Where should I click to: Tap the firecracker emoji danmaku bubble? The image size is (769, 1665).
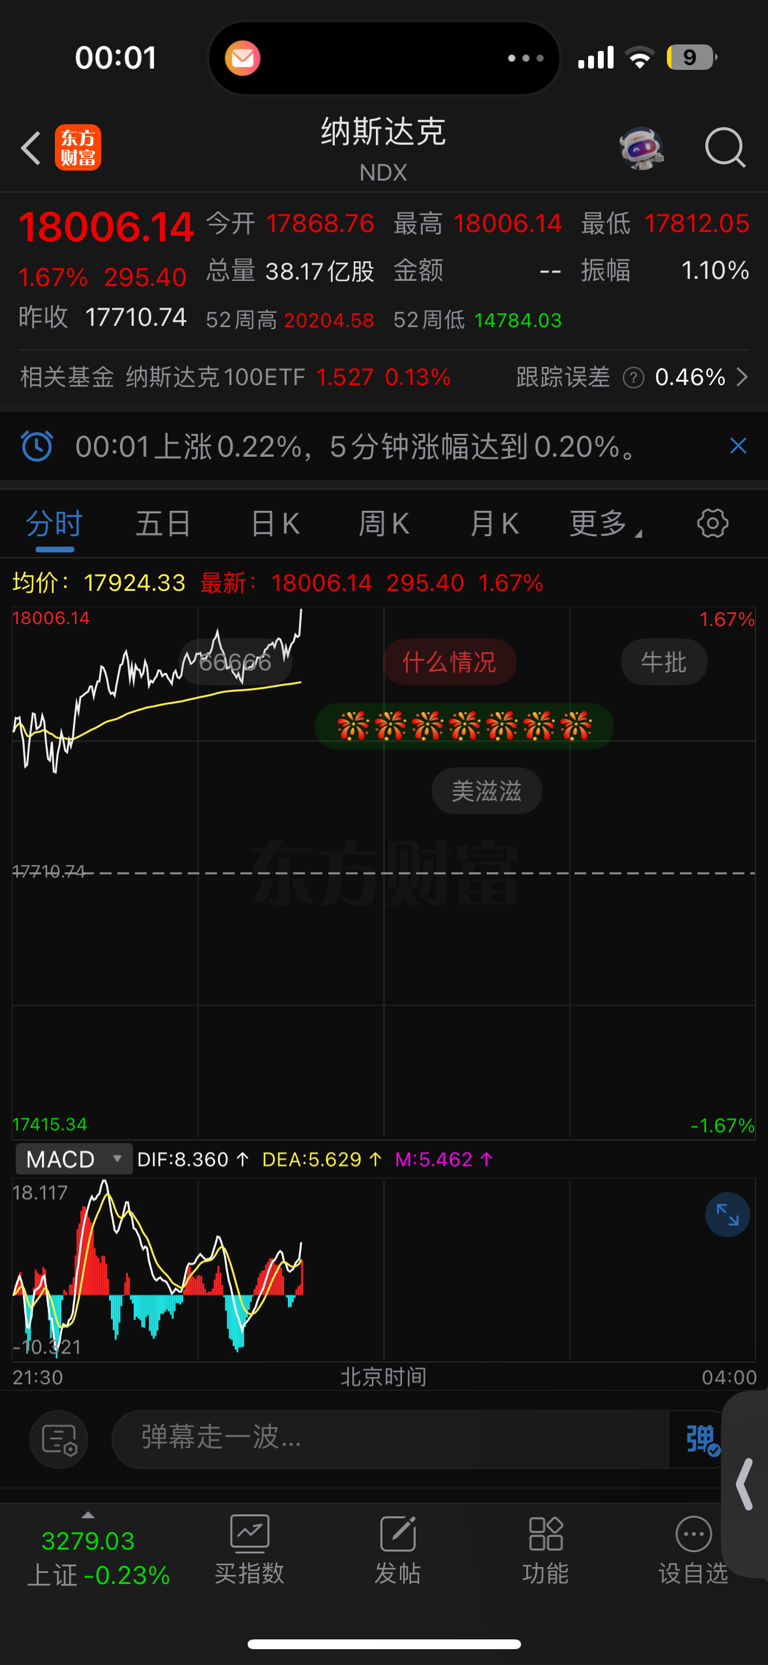464,726
